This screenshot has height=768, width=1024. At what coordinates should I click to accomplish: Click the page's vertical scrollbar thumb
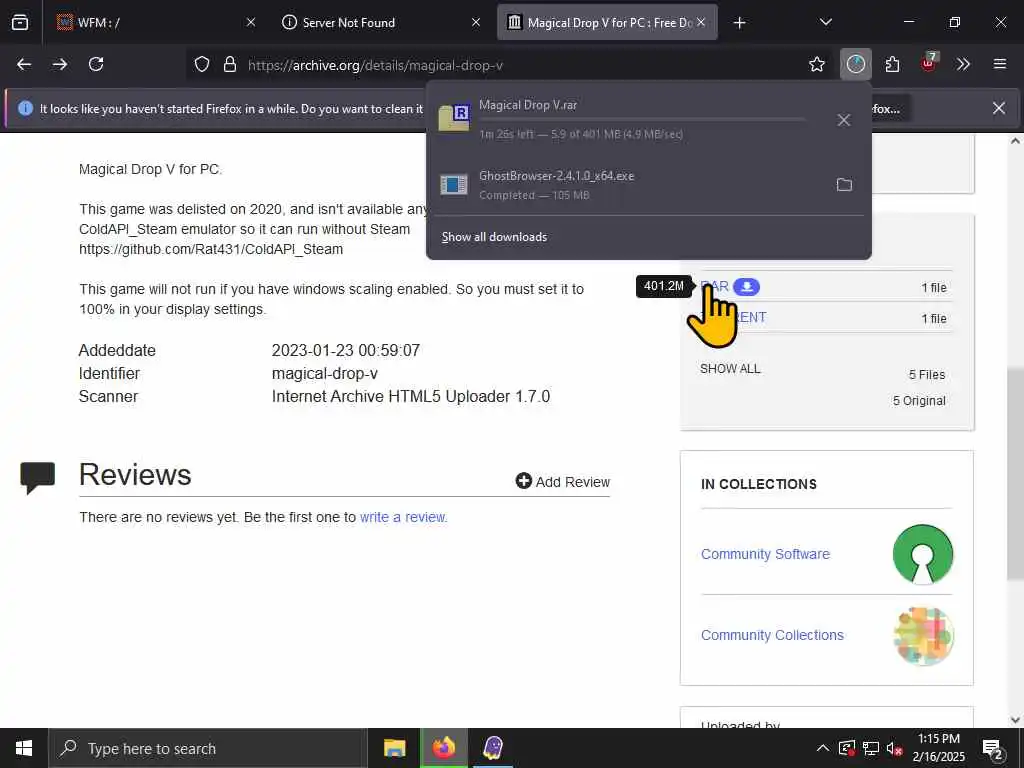tap(1015, 472)
